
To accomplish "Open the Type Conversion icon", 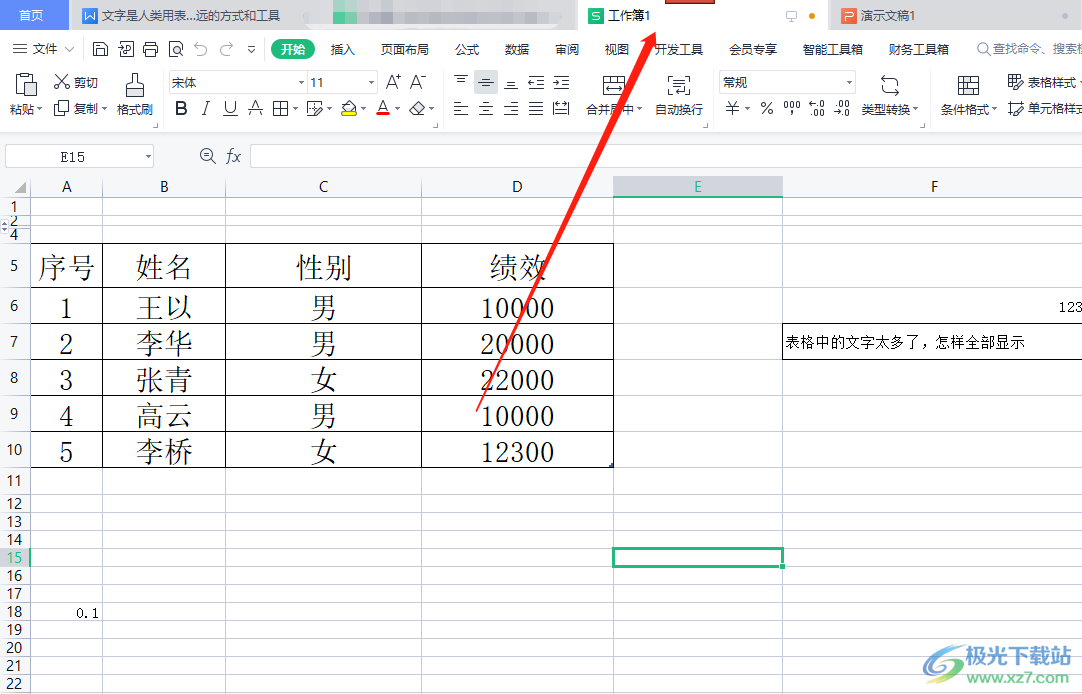I will [890, 86].
